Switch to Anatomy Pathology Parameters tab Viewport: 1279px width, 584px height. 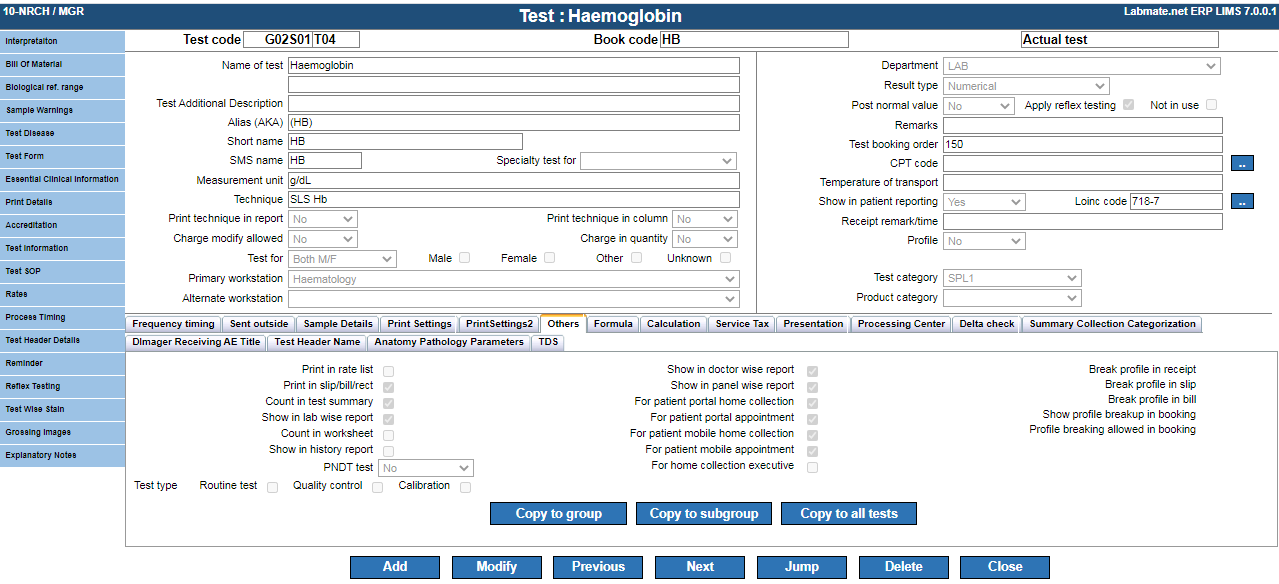point(449,342)
